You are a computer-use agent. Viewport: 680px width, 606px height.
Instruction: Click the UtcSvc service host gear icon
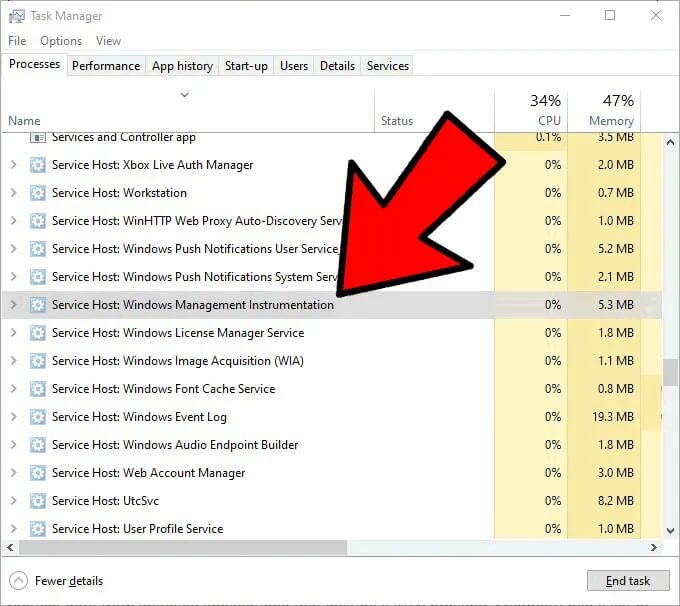(x=38, y=501)
